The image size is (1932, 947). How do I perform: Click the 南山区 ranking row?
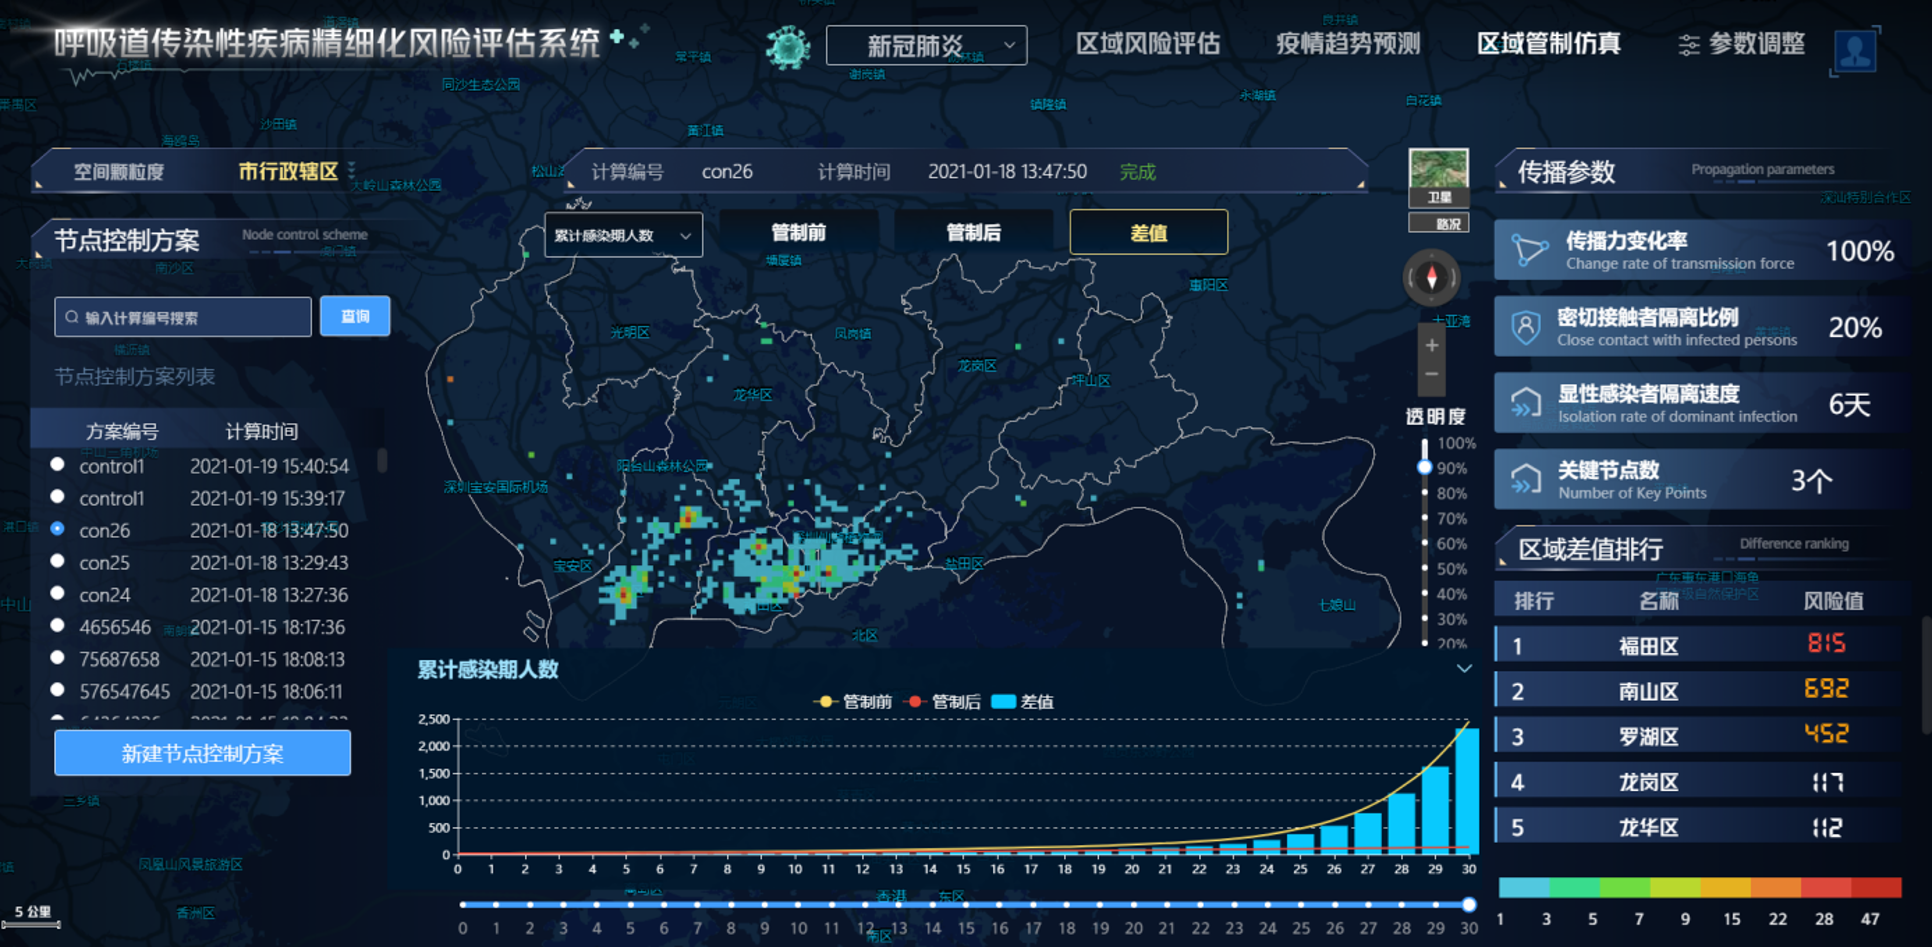coord(1697,690)
